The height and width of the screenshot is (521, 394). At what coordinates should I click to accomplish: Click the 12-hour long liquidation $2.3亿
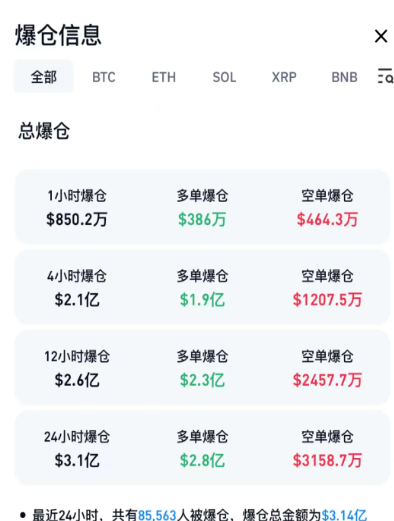pos(202,380)
